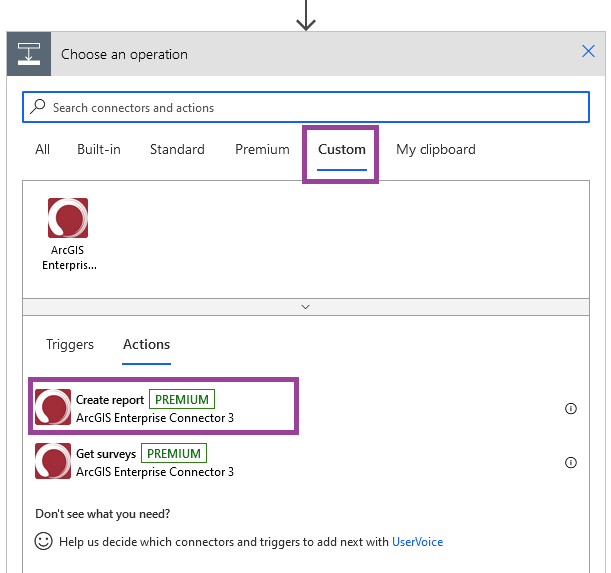Viewport: 611px width, 573px height.
Task: Close the Choose an operation panel
Action: [x=589, y=53]
